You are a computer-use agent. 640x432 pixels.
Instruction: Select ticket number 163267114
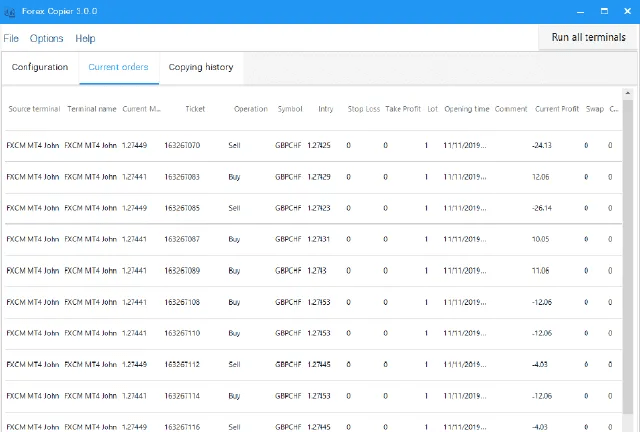(x=182, y=396)
